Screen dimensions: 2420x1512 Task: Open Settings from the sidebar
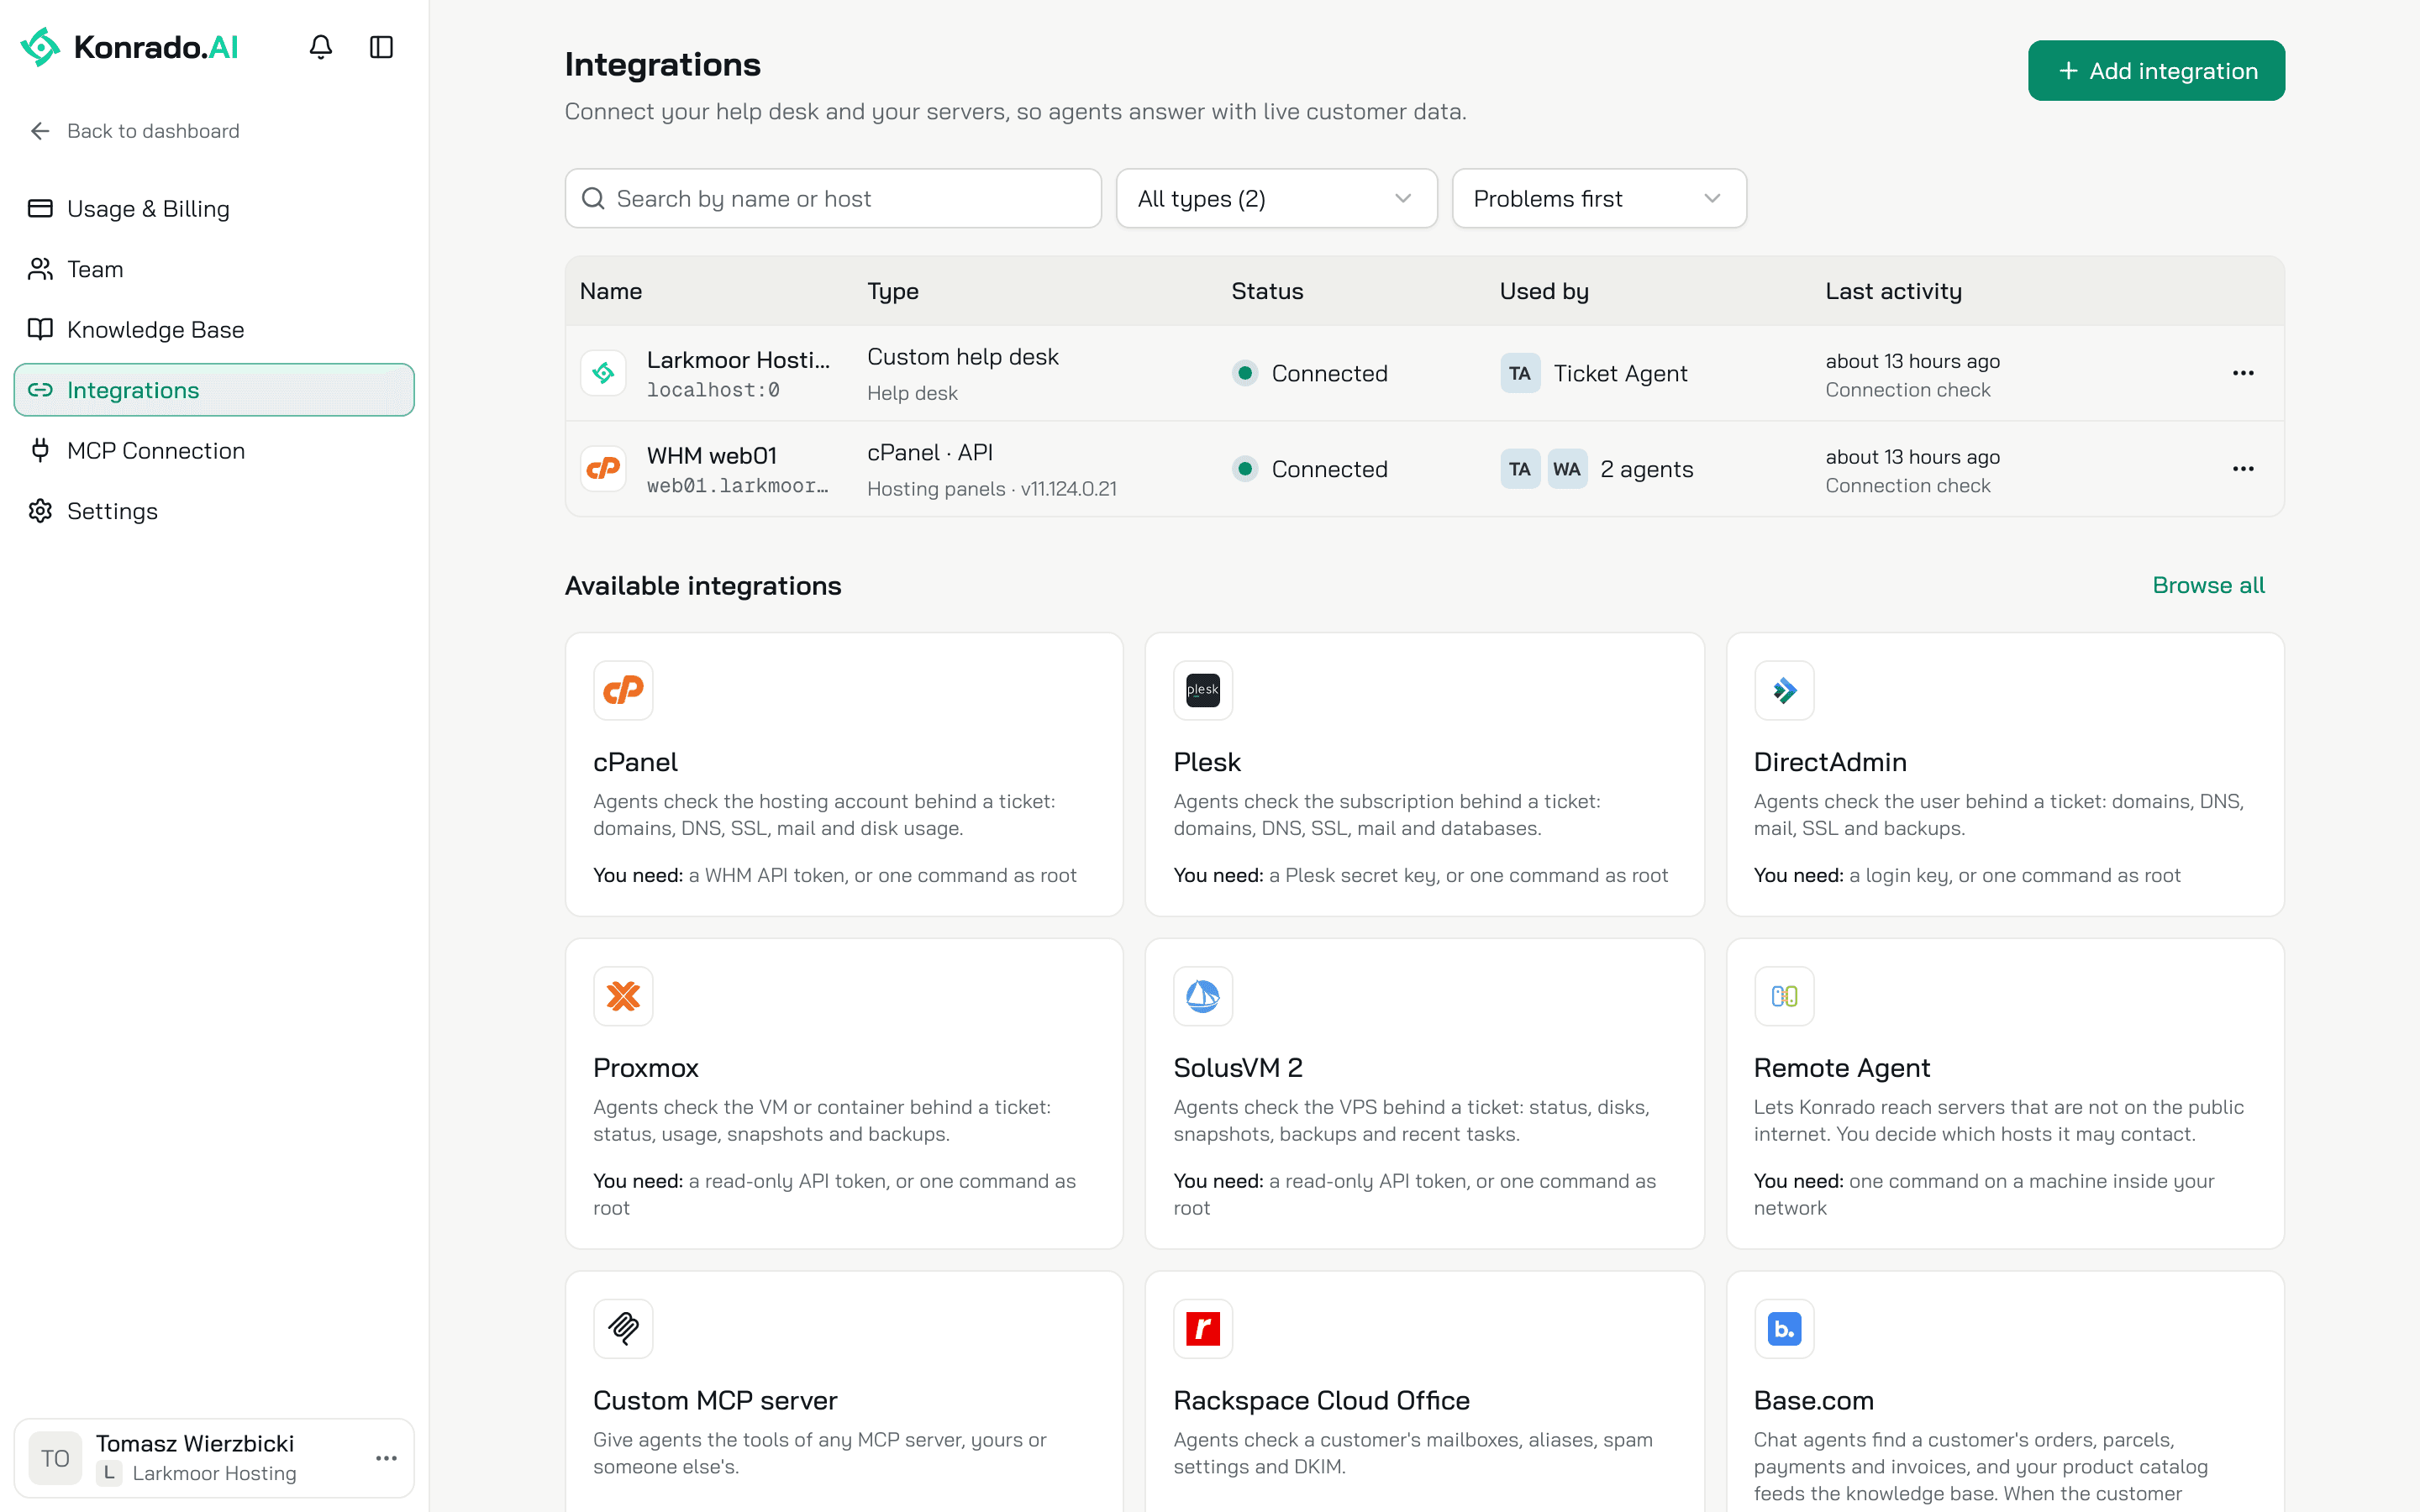pos(214,511)
